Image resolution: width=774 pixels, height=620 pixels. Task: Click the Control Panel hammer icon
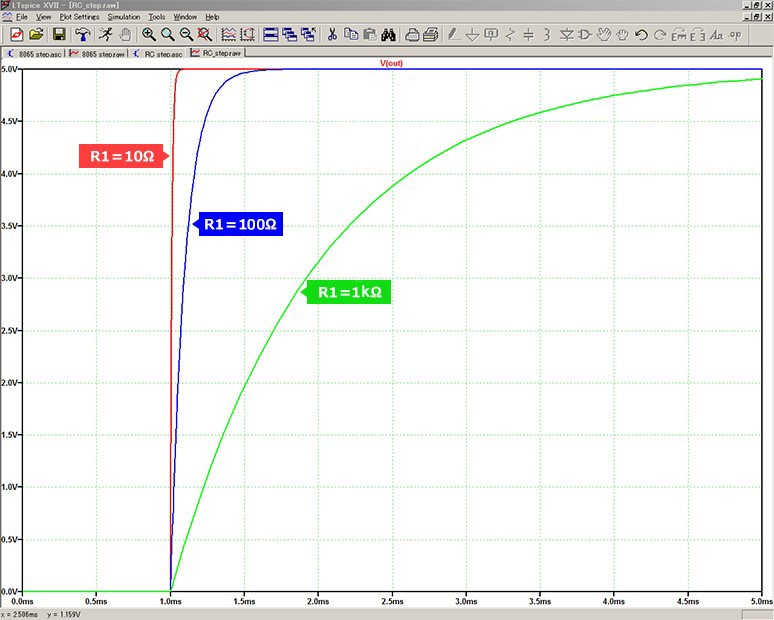[x=83, y=35]
